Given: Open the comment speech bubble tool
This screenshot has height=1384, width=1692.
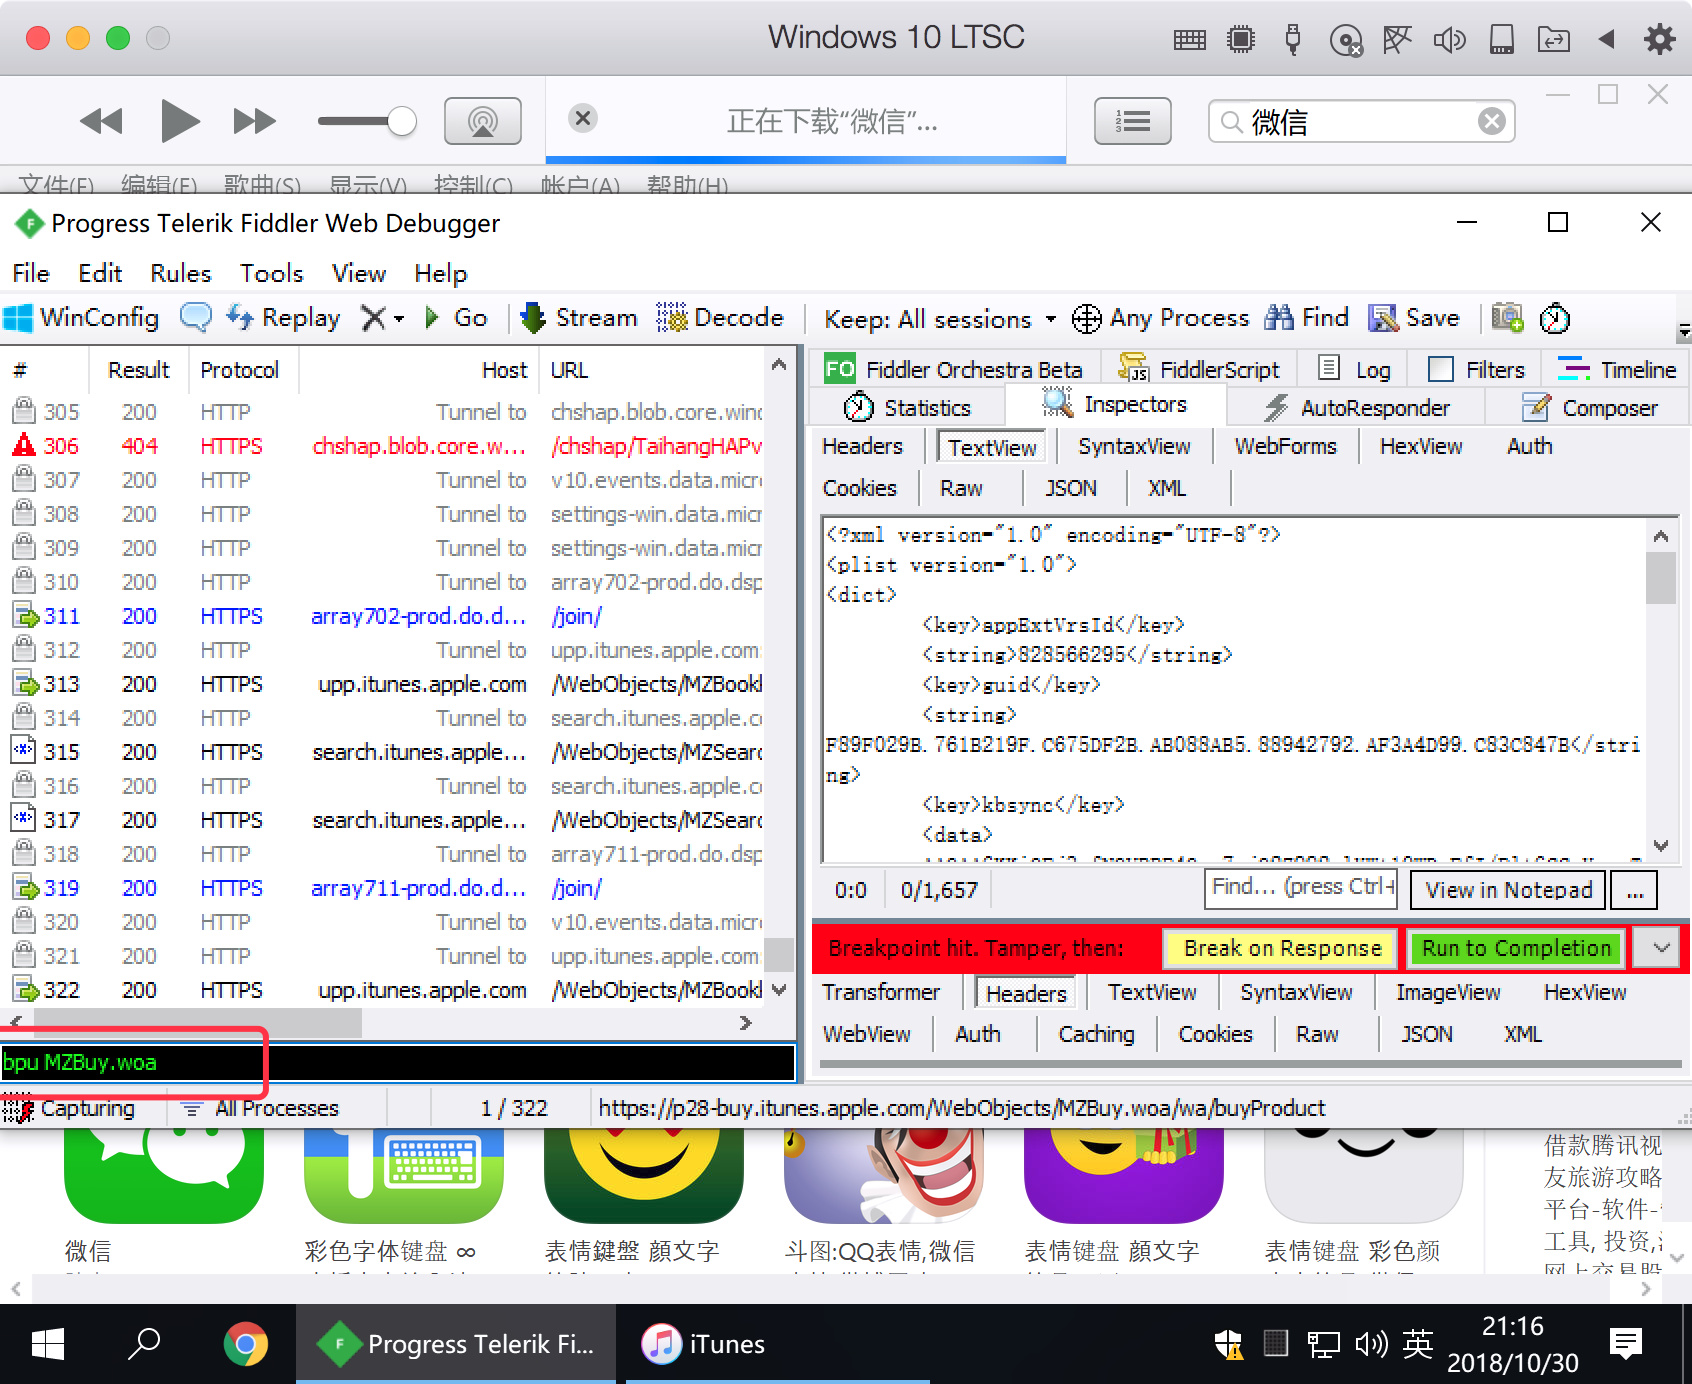Looking at the screenshot, I should tap(195, 318).
